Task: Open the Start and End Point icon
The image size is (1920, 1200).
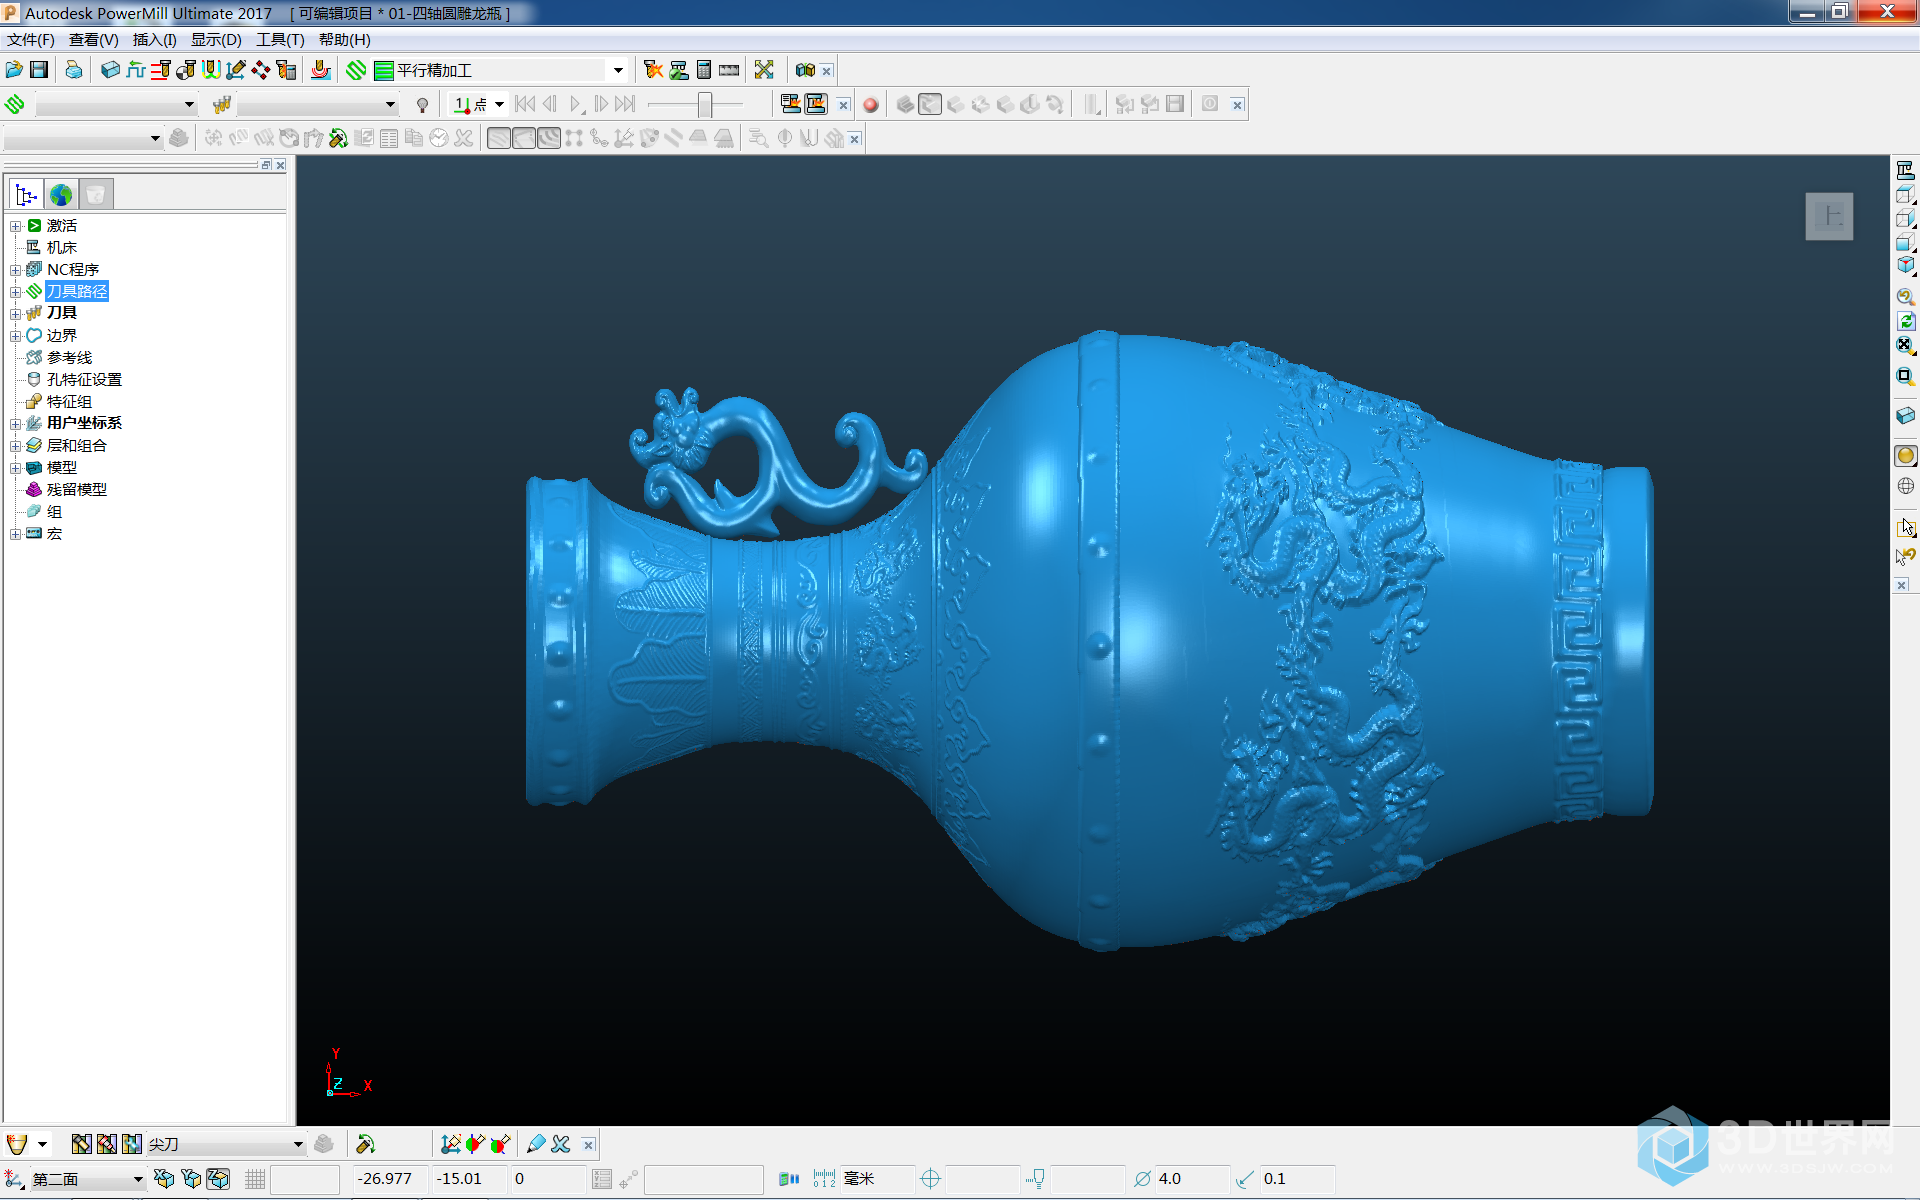Action: point(185,70)
